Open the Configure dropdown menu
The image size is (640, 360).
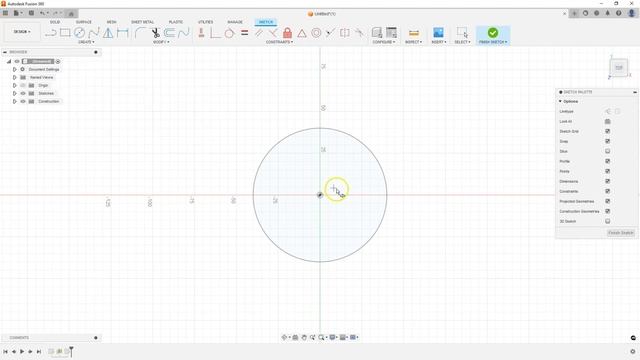coord(384,42)
